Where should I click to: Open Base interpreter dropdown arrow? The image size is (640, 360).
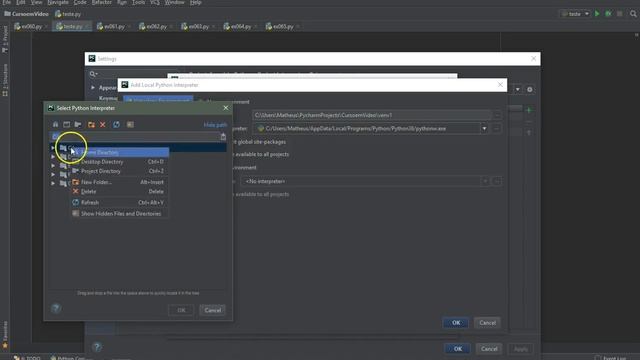pos(484,129)
